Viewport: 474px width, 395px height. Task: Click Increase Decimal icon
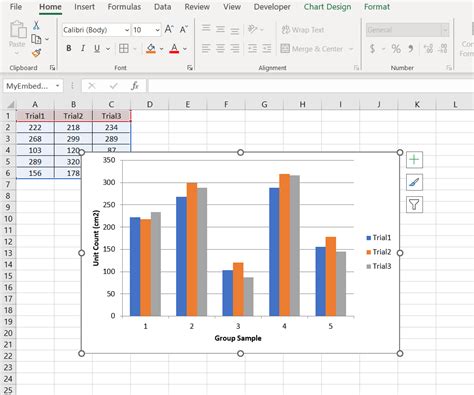coord(428,49)
